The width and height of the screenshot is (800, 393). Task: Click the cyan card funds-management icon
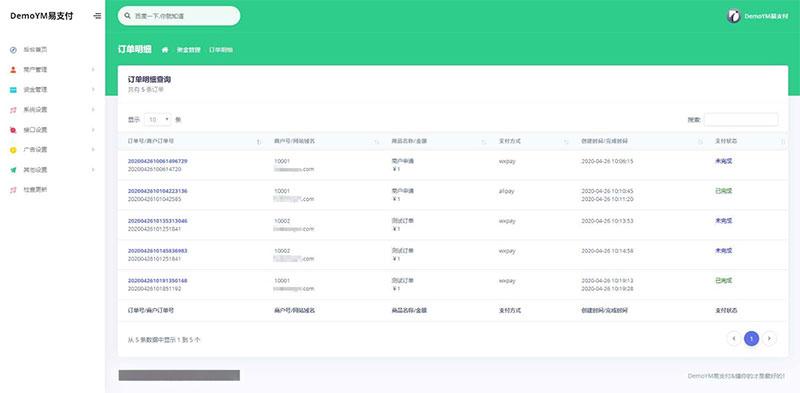click(x=13, y=90)
